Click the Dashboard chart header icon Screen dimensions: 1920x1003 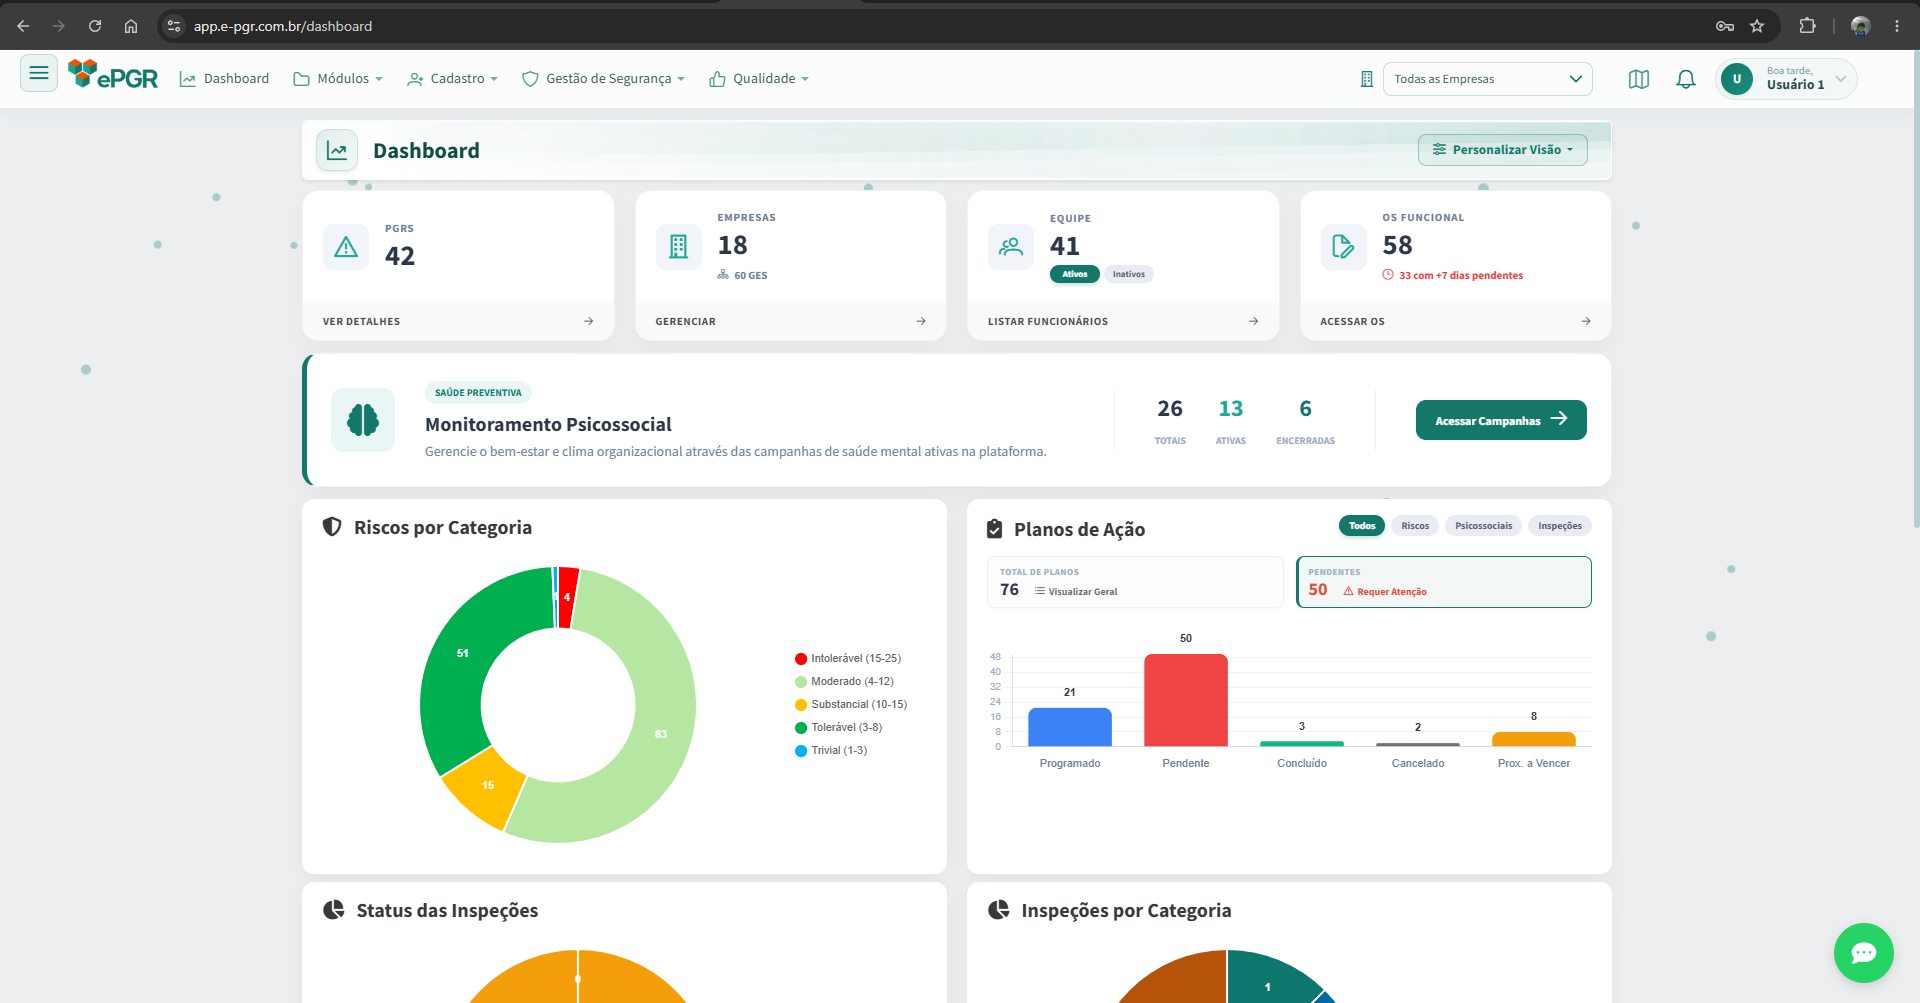click(x=337, y=150)
